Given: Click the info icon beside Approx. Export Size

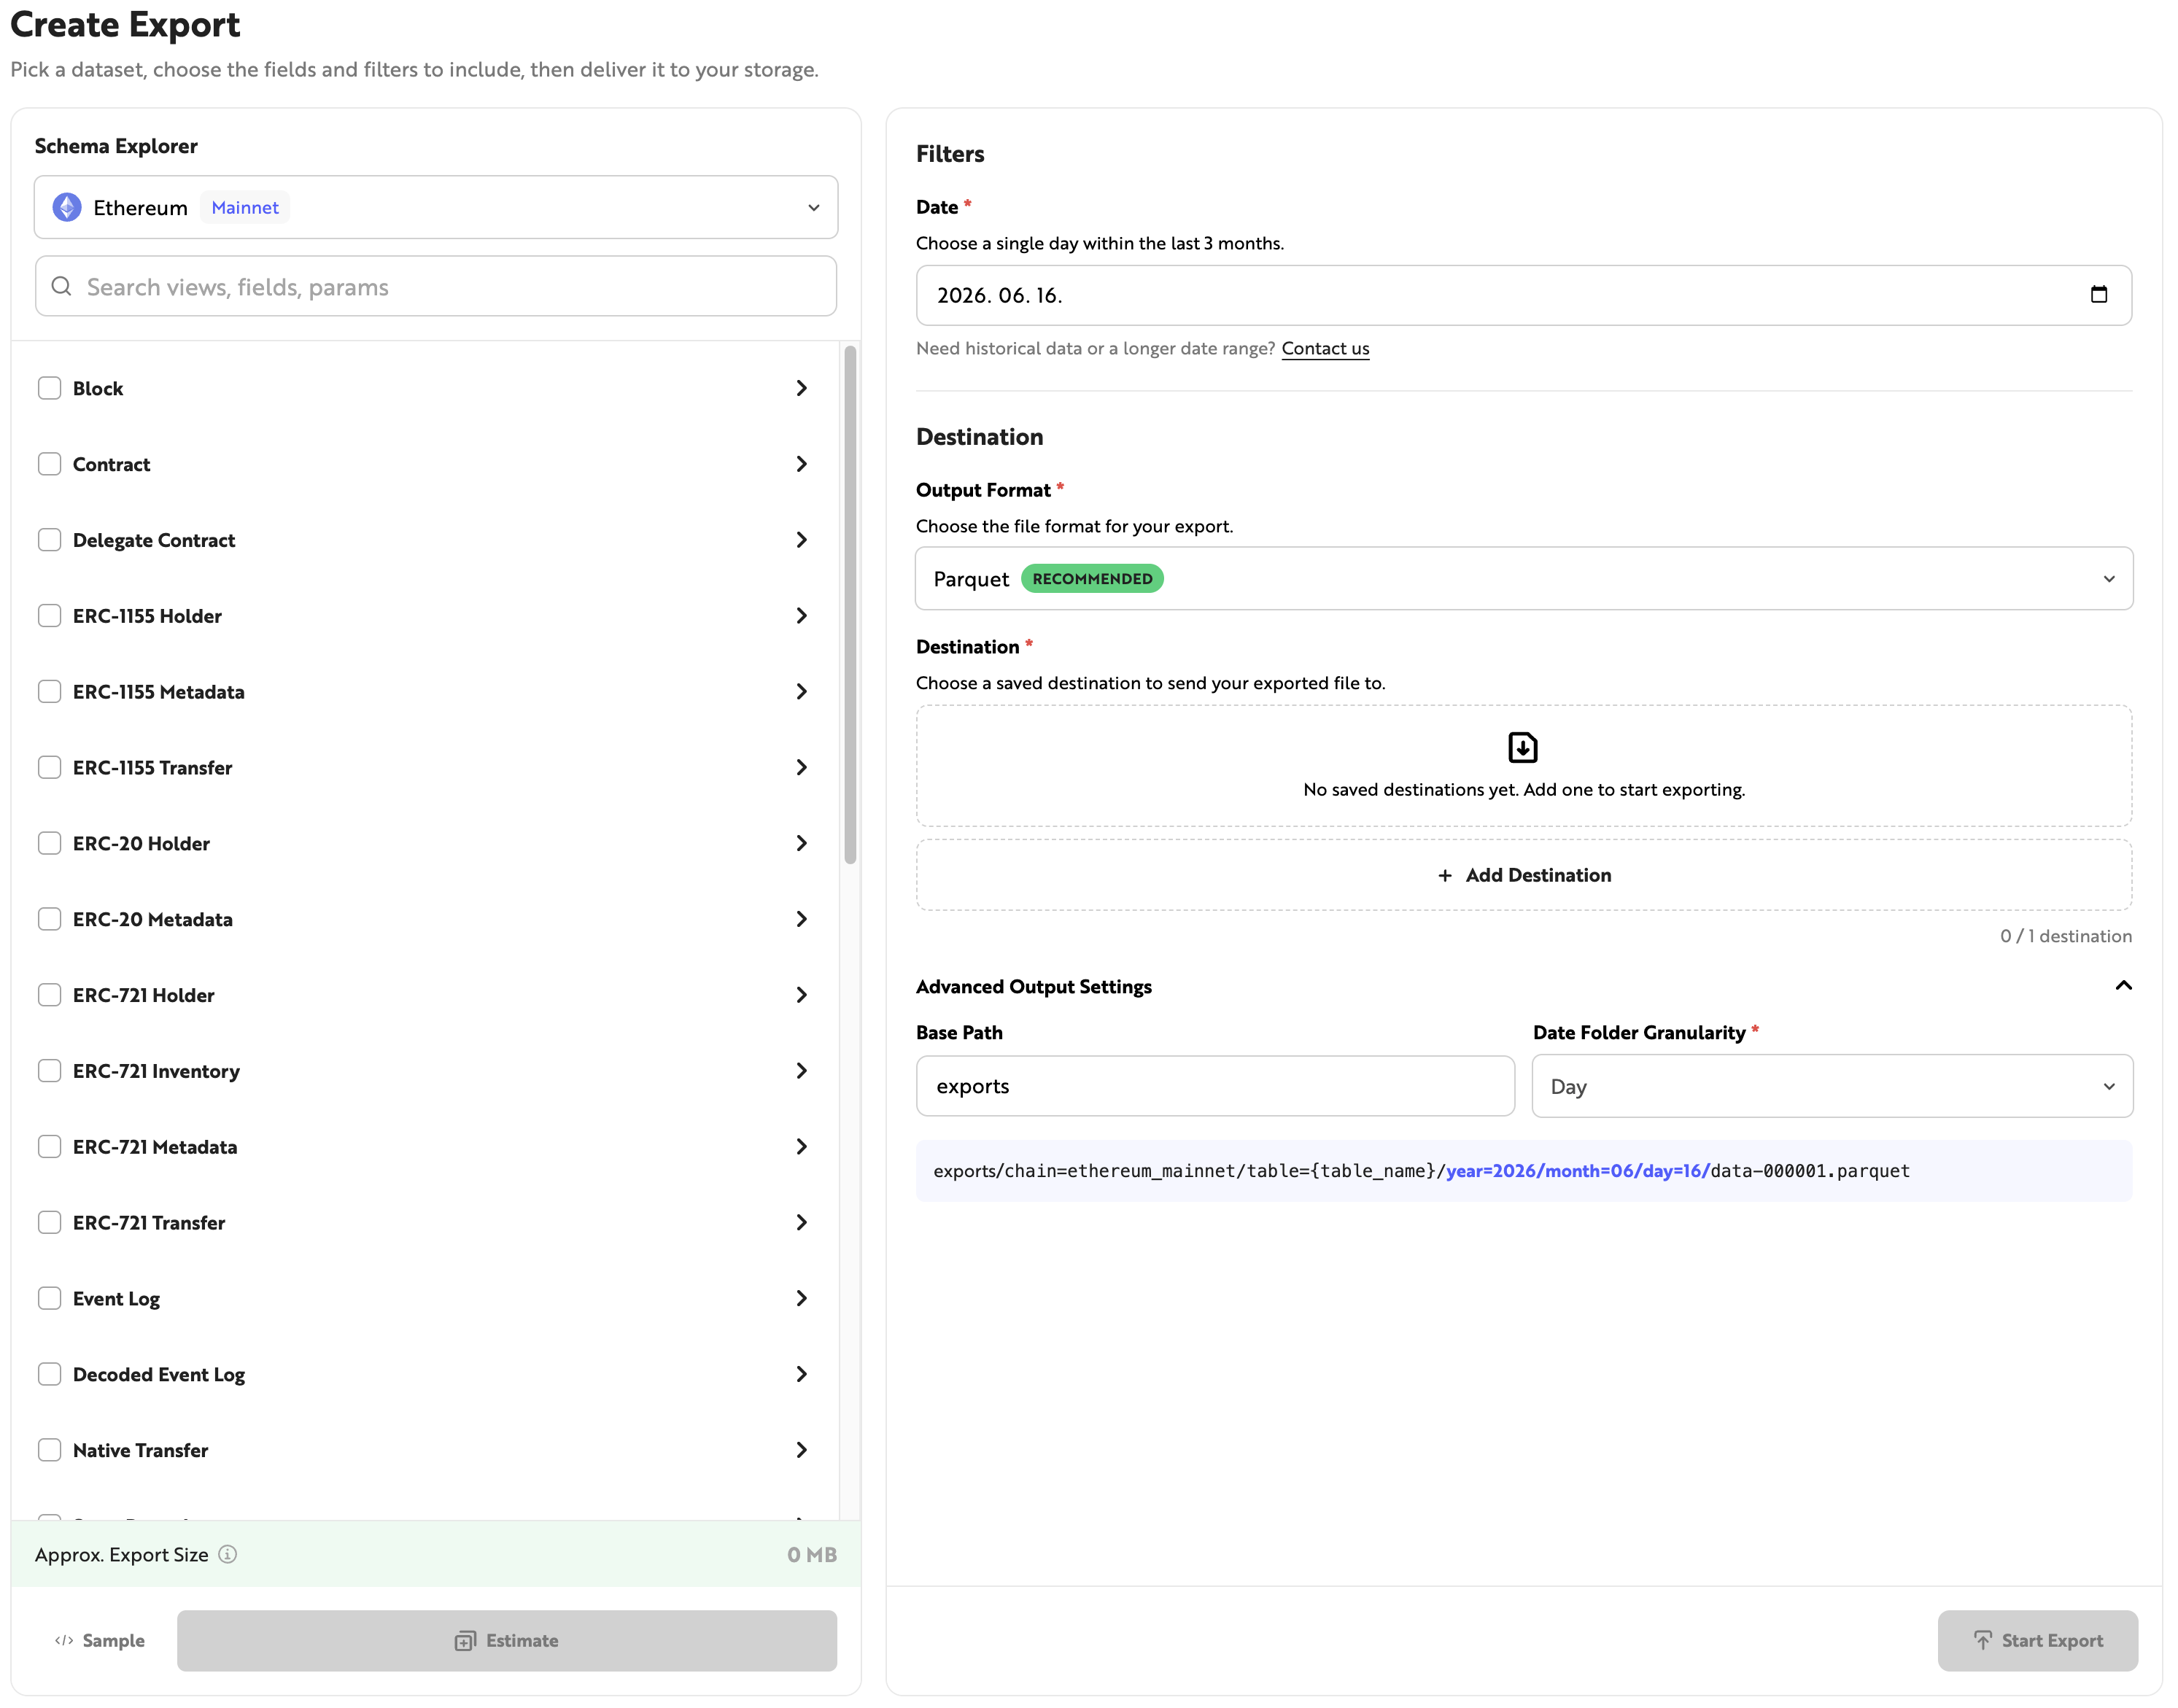Looking at the screenshot, I should [228, 1554].
